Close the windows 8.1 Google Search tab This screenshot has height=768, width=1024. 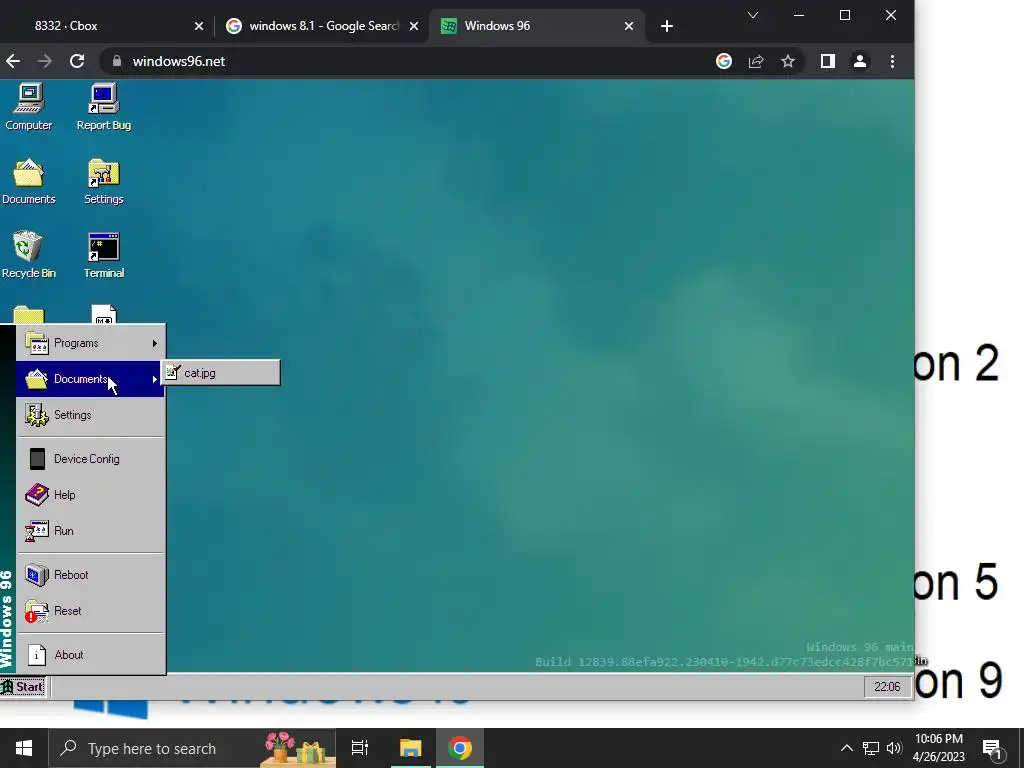tap(413, 26)
